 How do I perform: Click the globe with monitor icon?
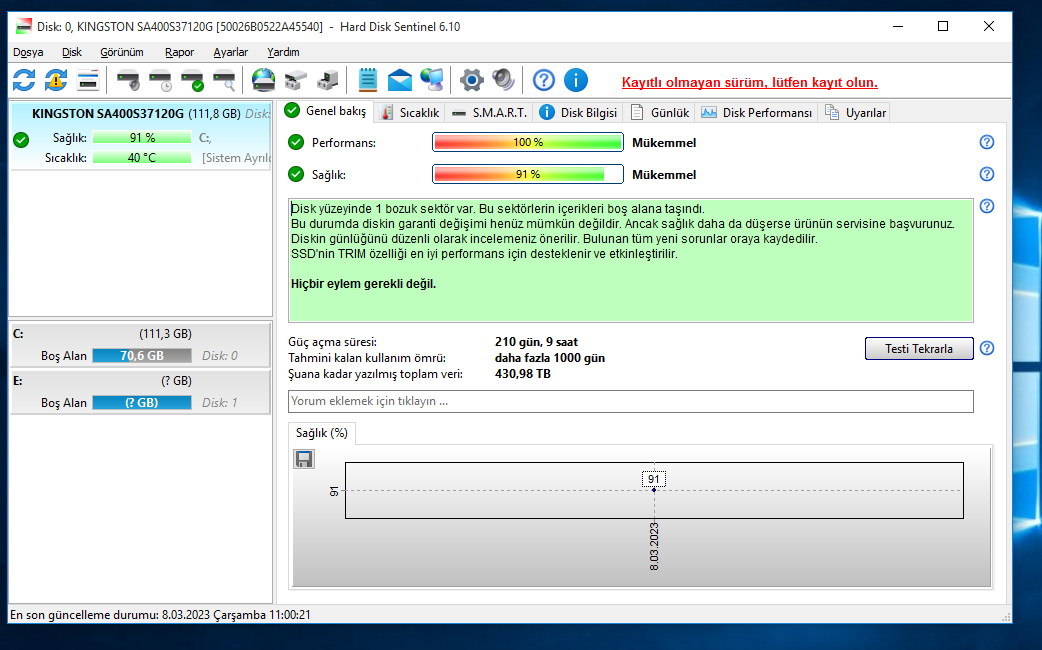(432, 80)
